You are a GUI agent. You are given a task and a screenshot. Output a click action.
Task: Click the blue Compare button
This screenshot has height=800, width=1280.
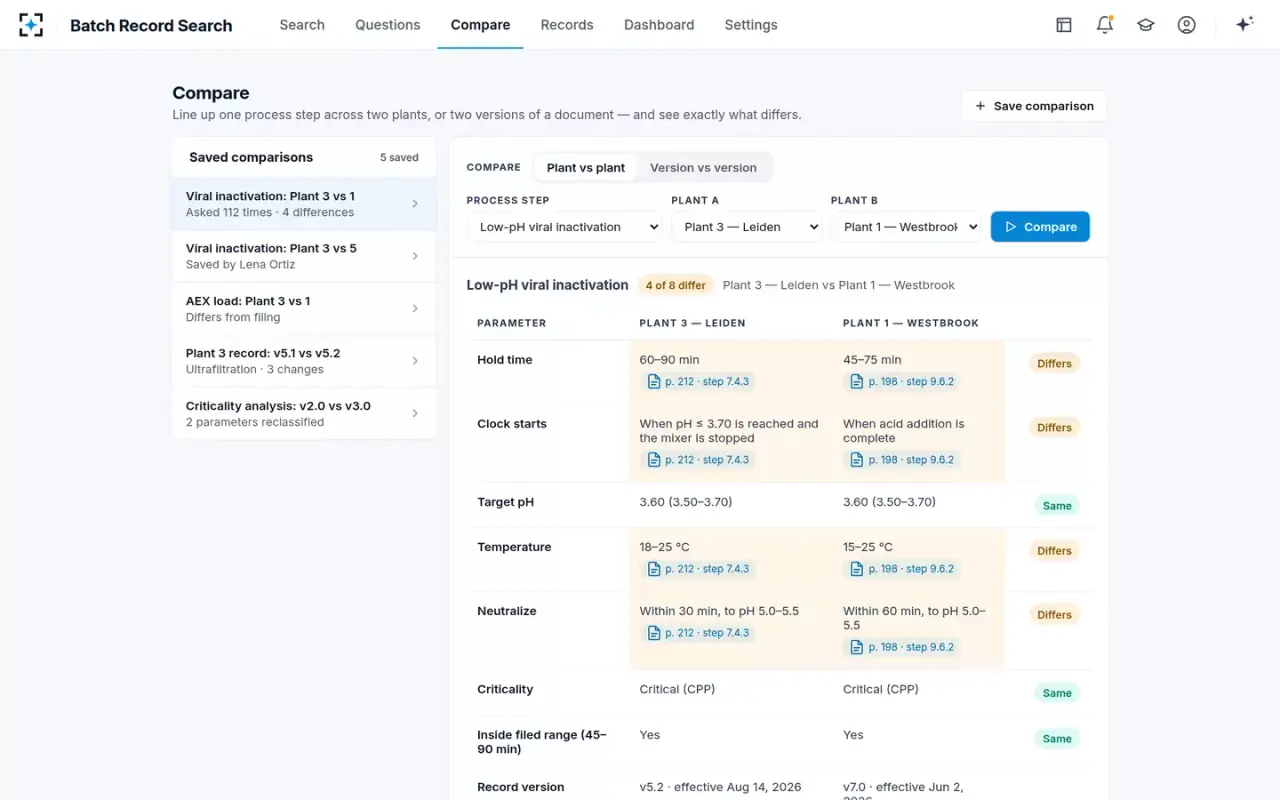(1040, 227)
